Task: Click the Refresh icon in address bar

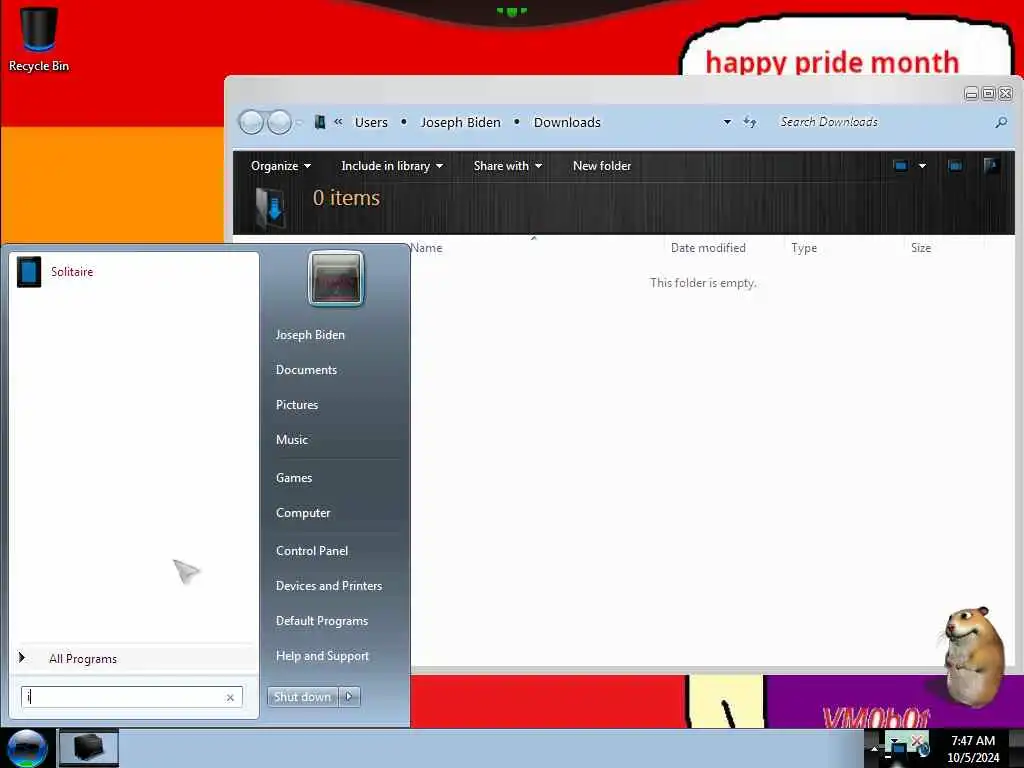Action: pyautogui.click(x=750, y=122)
